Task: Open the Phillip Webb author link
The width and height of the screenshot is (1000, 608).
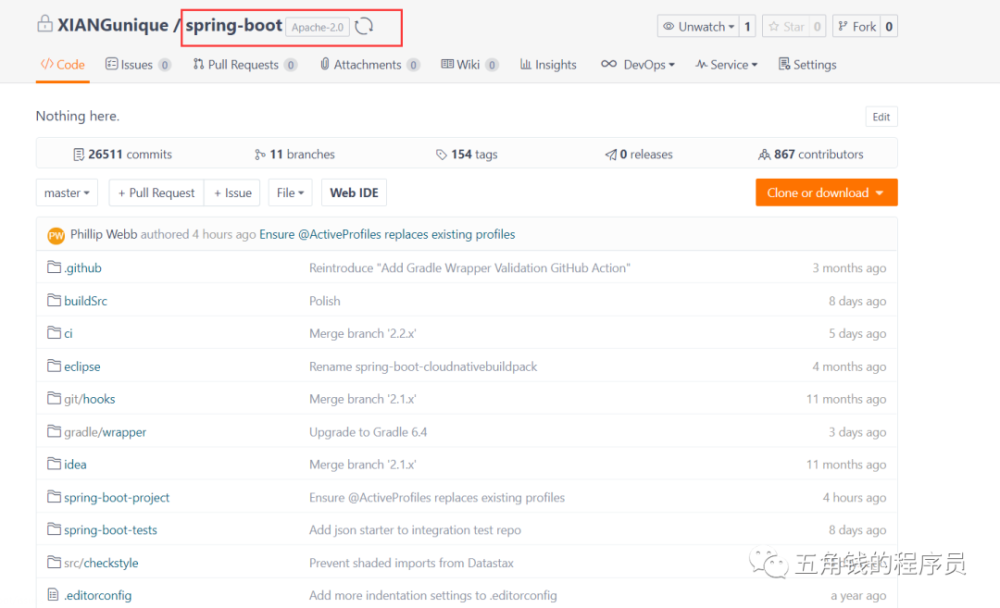Action: click(x=103, y=234)
